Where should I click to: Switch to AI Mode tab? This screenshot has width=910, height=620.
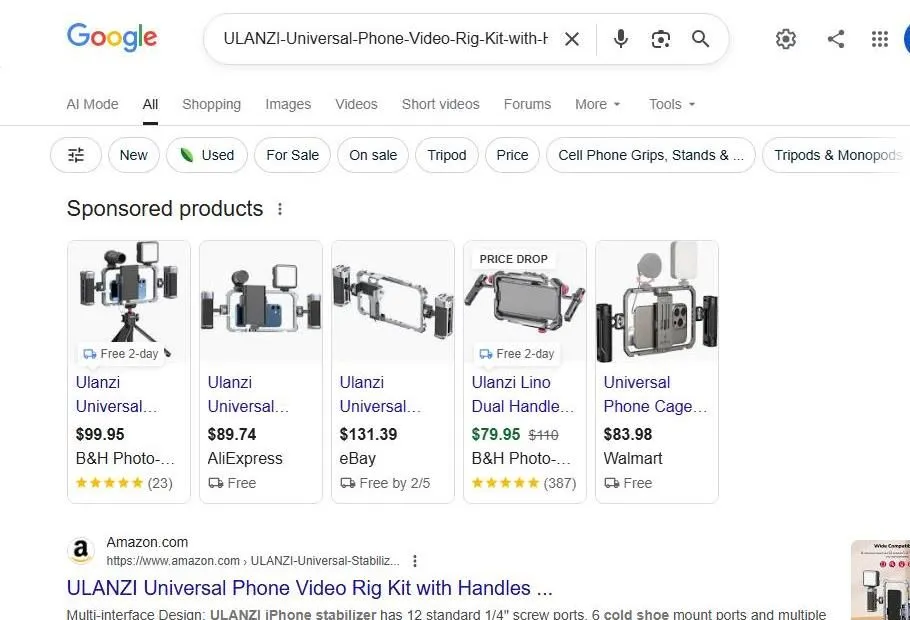click(x=92, y=104)
